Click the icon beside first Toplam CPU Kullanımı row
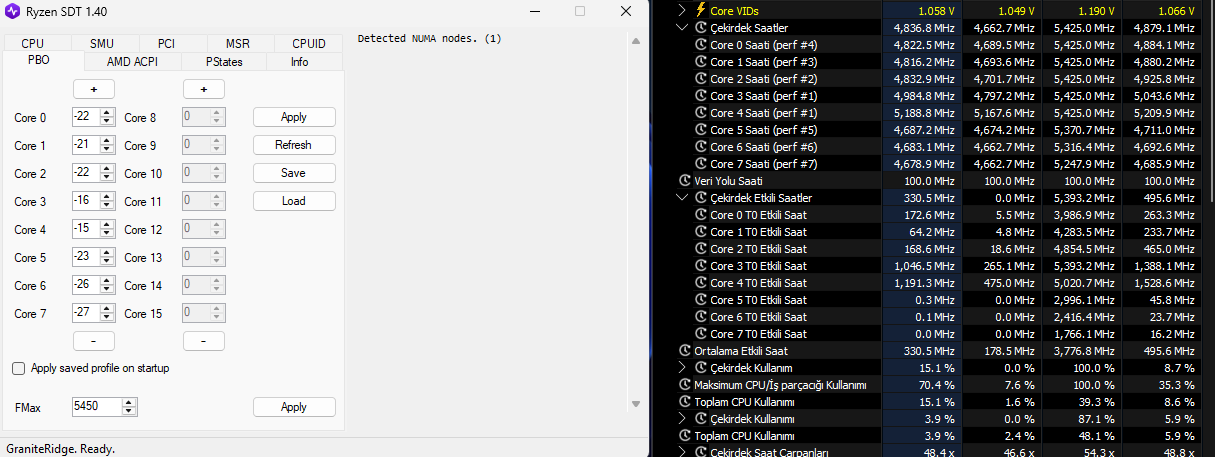The width and height of the screenshot is (1215, 457). [x=684, y=402]
